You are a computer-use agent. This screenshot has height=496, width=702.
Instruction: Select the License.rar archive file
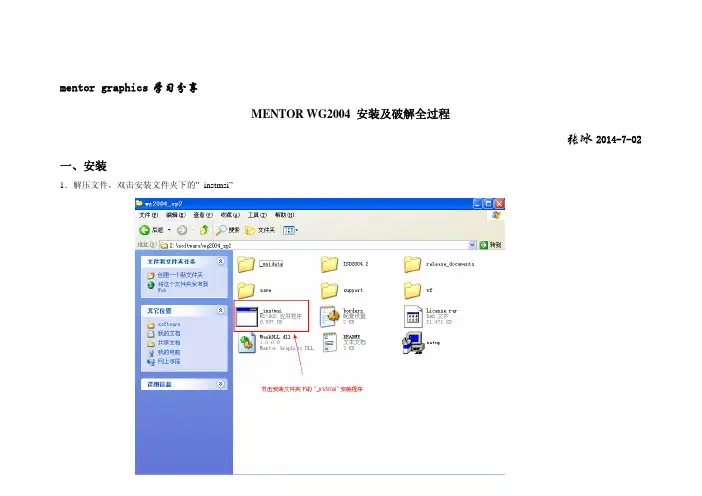point(412,316)
